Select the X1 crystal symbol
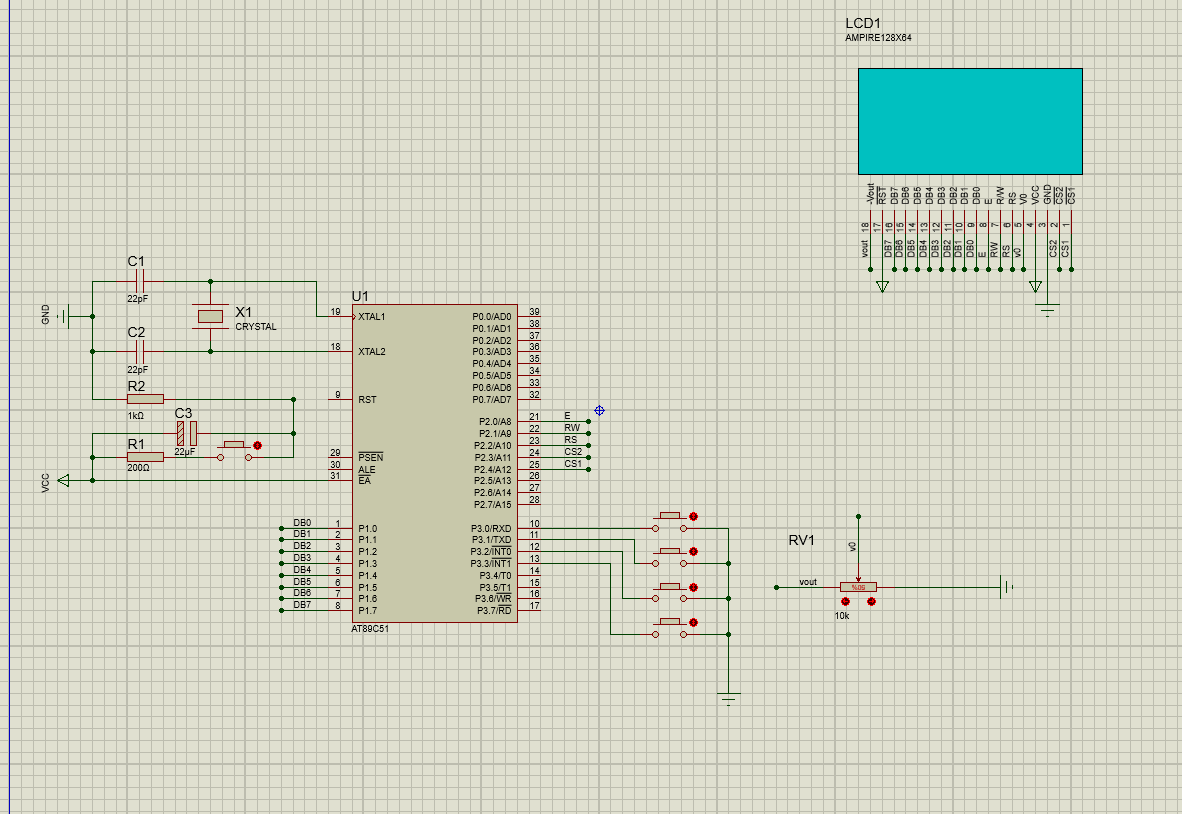Screen dimensions: 1182x814 [210, 317]
